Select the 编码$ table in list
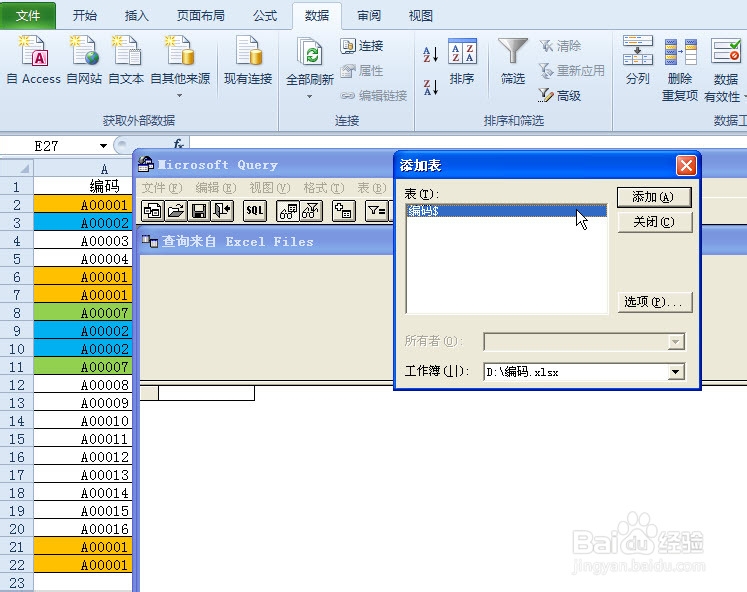 [x=506, y=211]
